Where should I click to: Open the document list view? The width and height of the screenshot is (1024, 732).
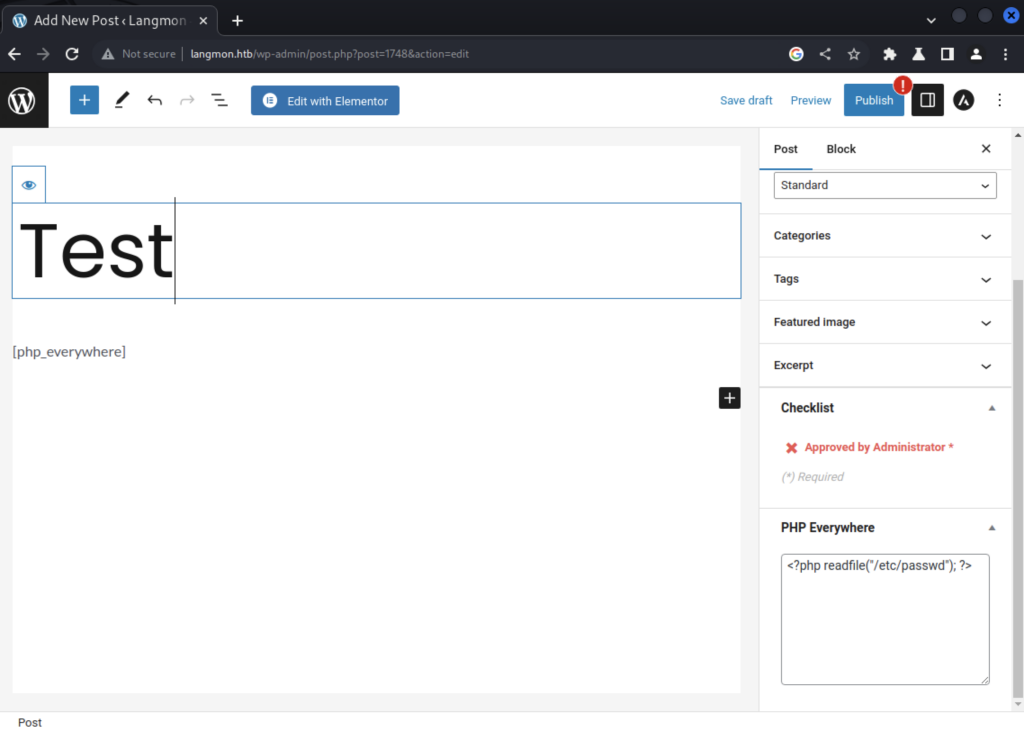coord(219,100)
